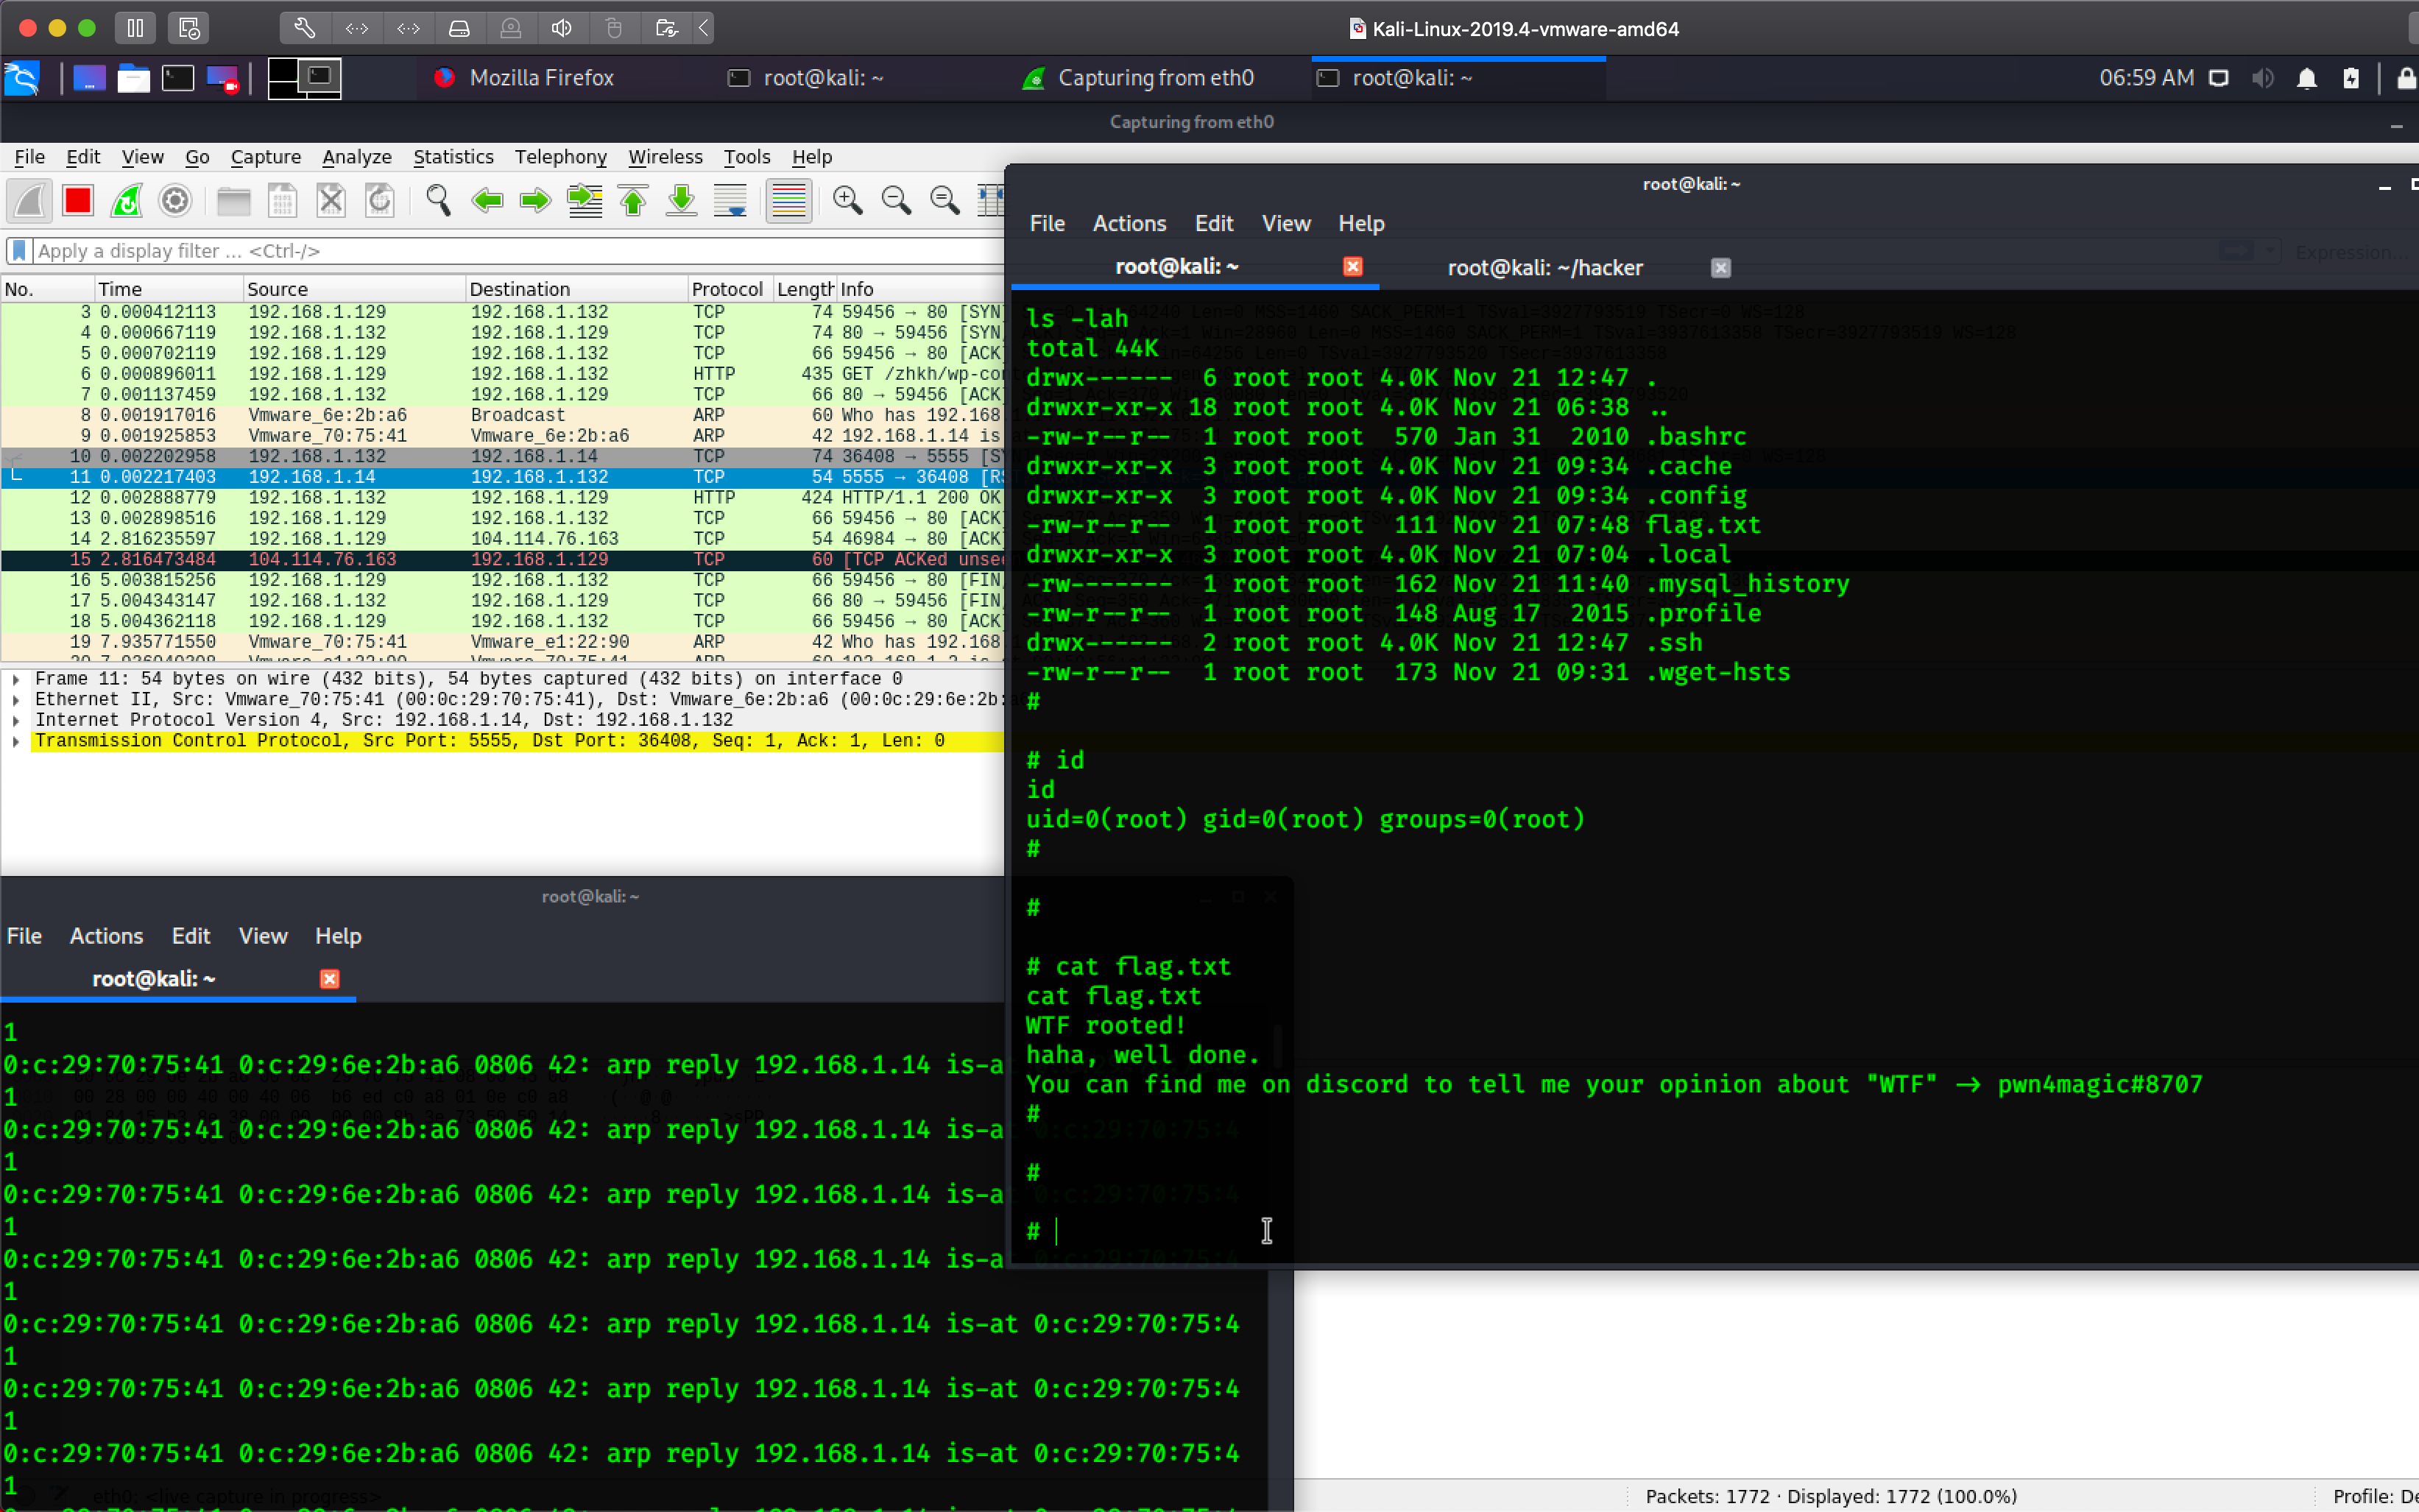Open Actions menu in the lower terminal
The height and width of the screenshot is (1512, 2419).
[106, 936]
